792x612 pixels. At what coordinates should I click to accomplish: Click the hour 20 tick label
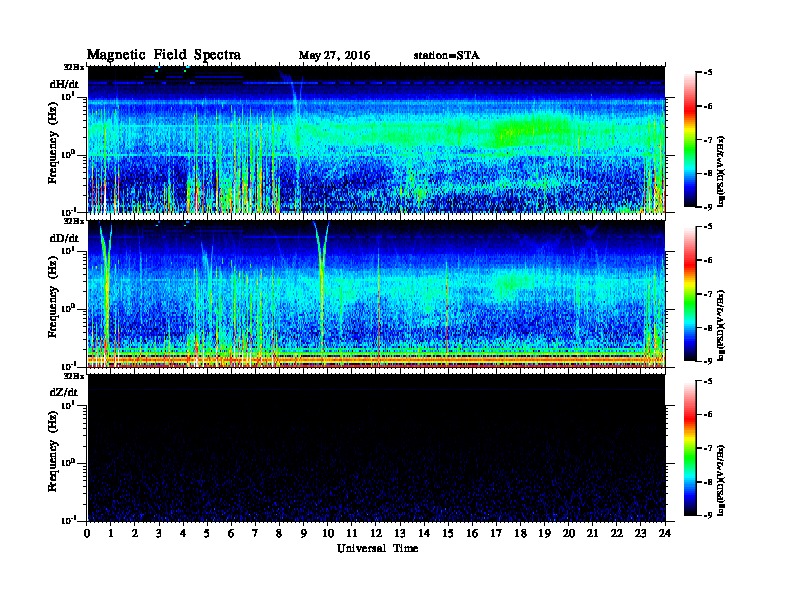pos(568,533)
